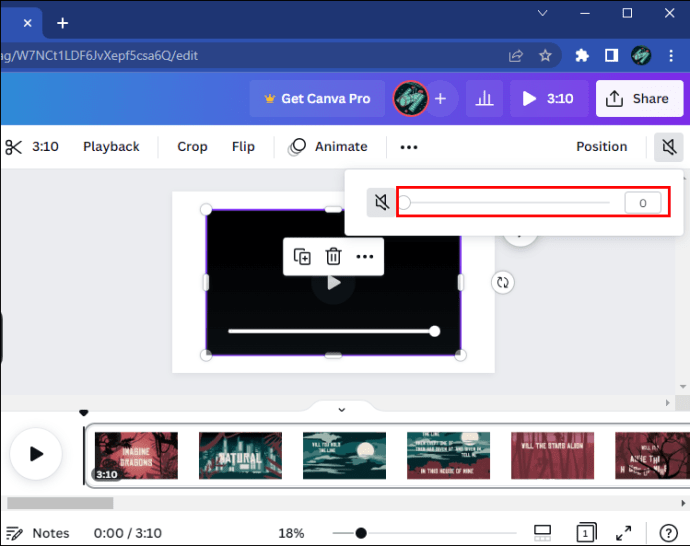The height and width of the screenshot is (546, 690).
Task: Click the duplicate icon above the video
Action: [x=302, y=257]
